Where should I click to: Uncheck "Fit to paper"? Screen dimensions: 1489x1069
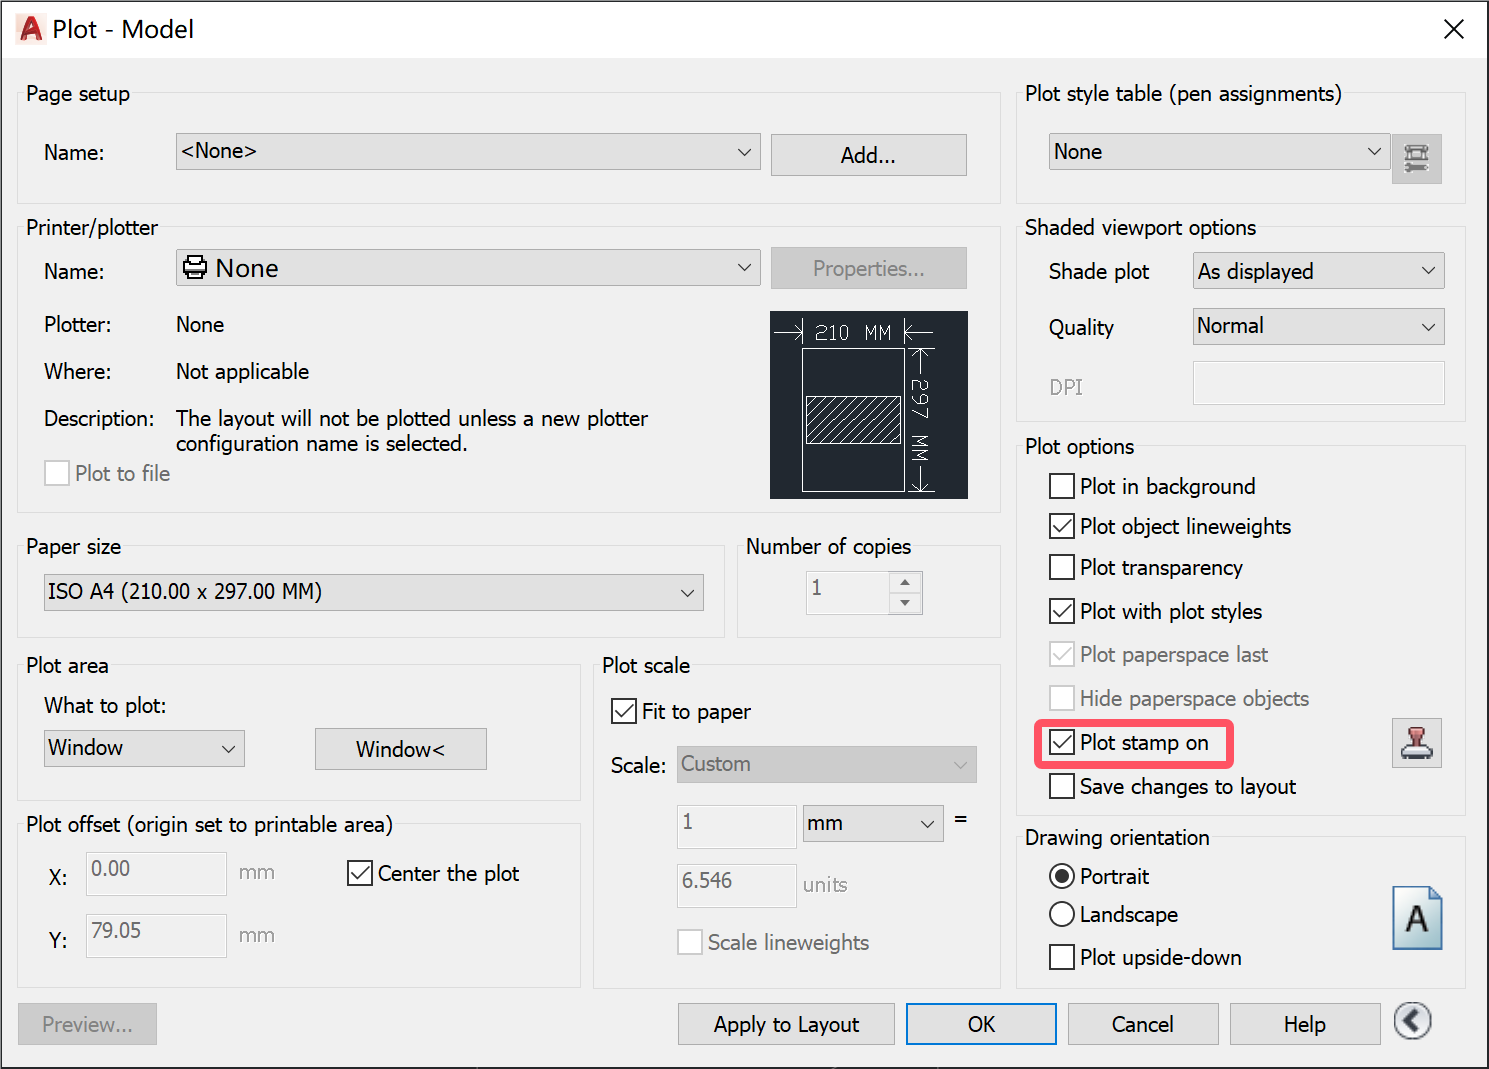click(623, 711)
